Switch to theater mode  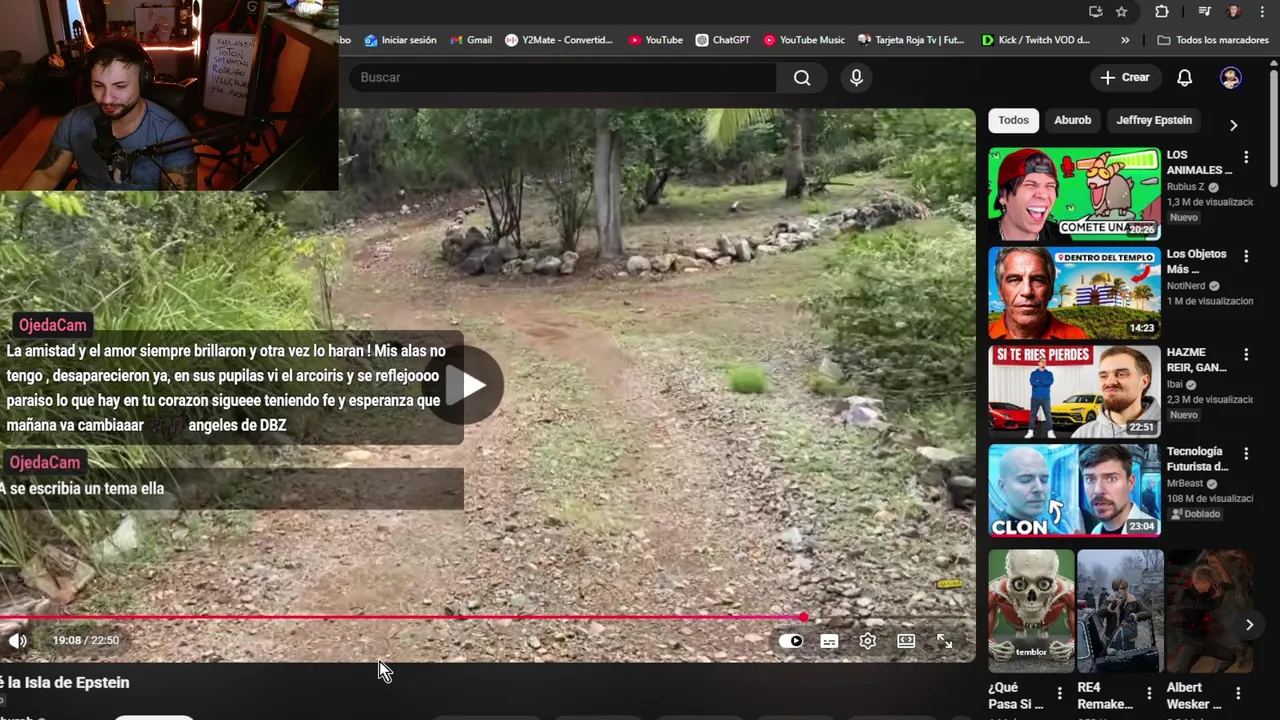(x=906, y=641)
